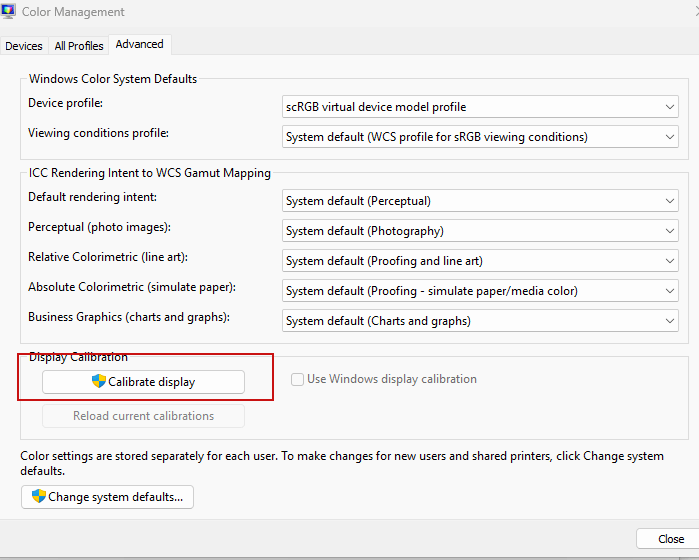699x560 pixels.
Task: Click the shield icon on Calibrate display
Action: coord(99,381)
